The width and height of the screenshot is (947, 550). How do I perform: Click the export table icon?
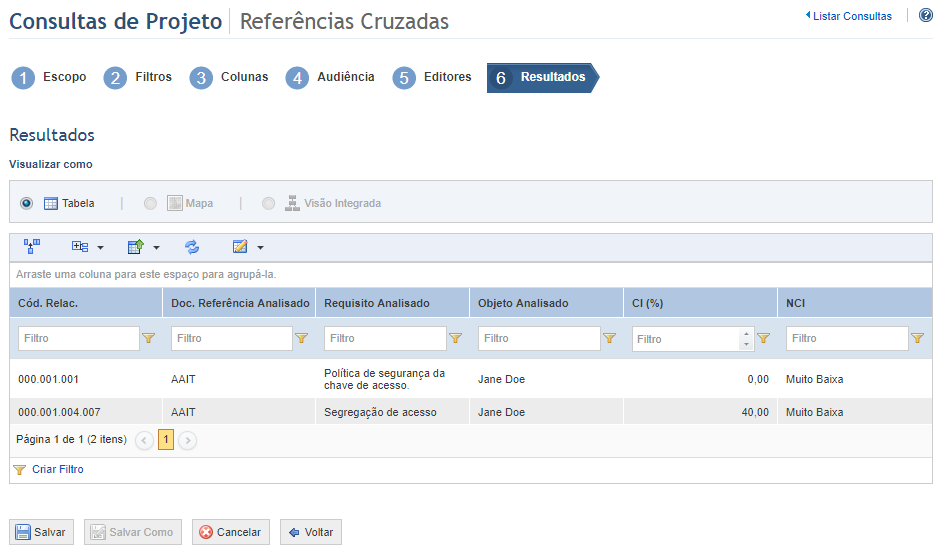click(x=136, y=247)
